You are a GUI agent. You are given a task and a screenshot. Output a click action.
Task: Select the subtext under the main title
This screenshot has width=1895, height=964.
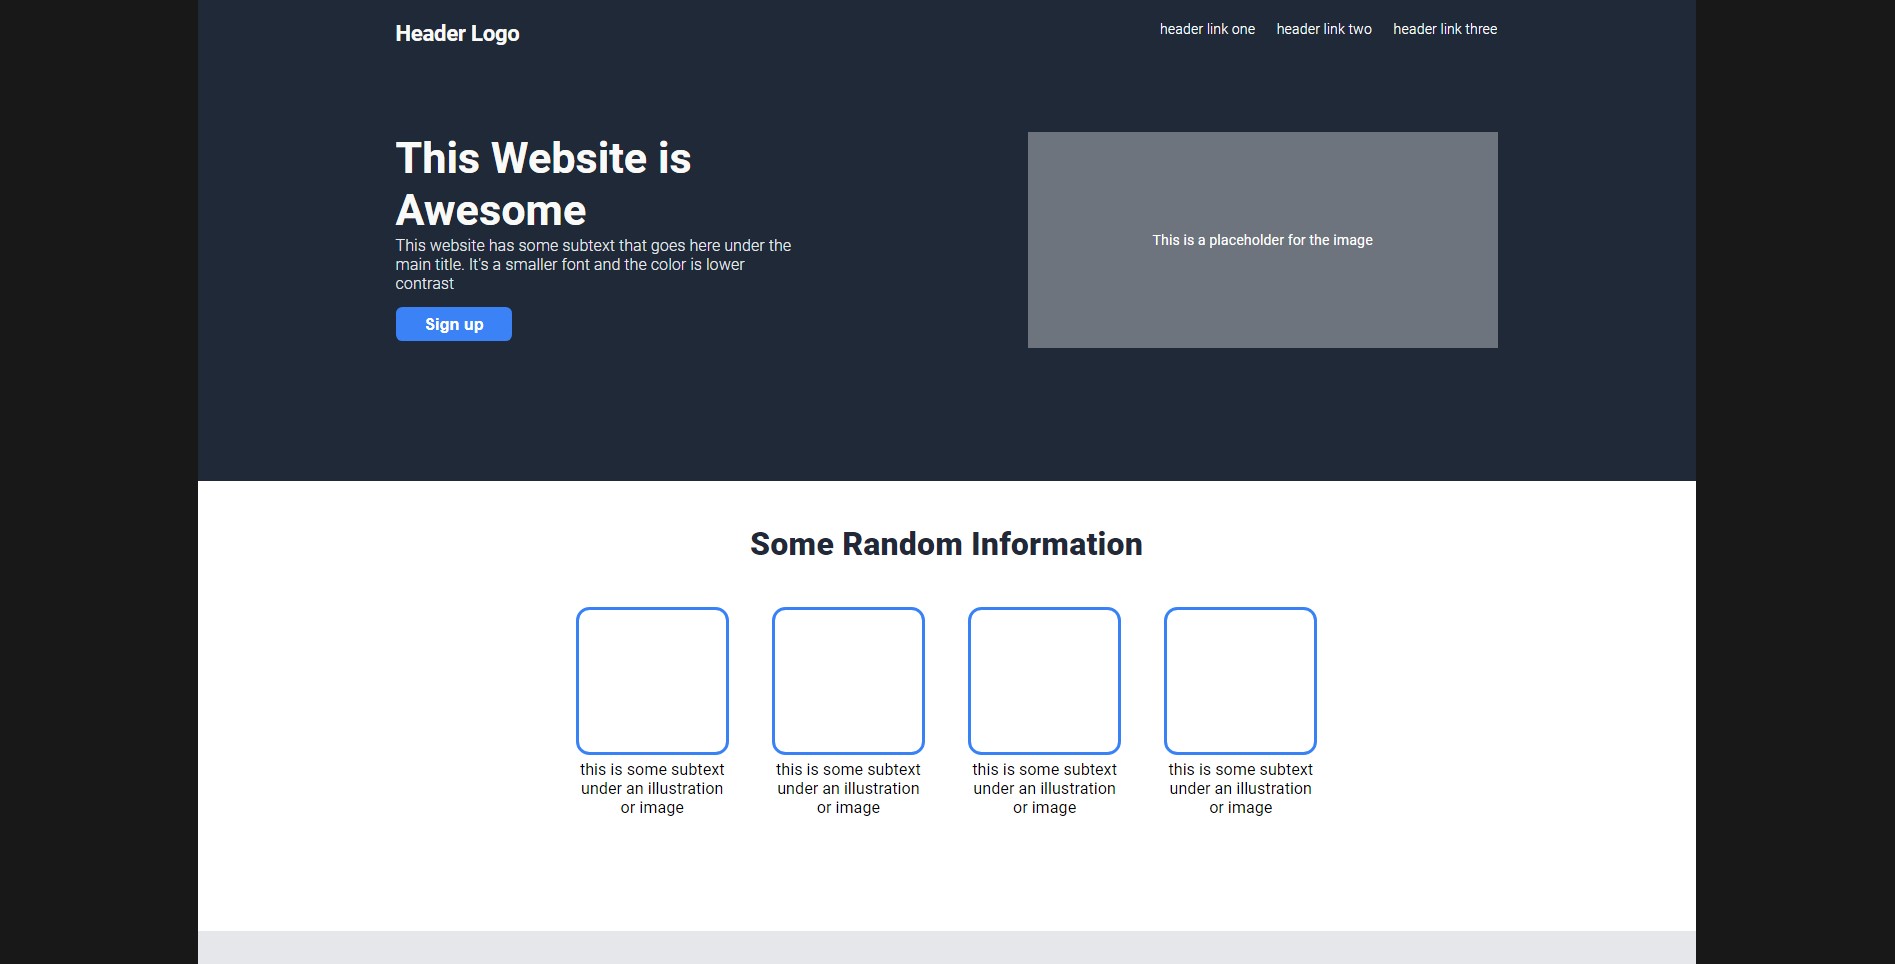(592, 264)
